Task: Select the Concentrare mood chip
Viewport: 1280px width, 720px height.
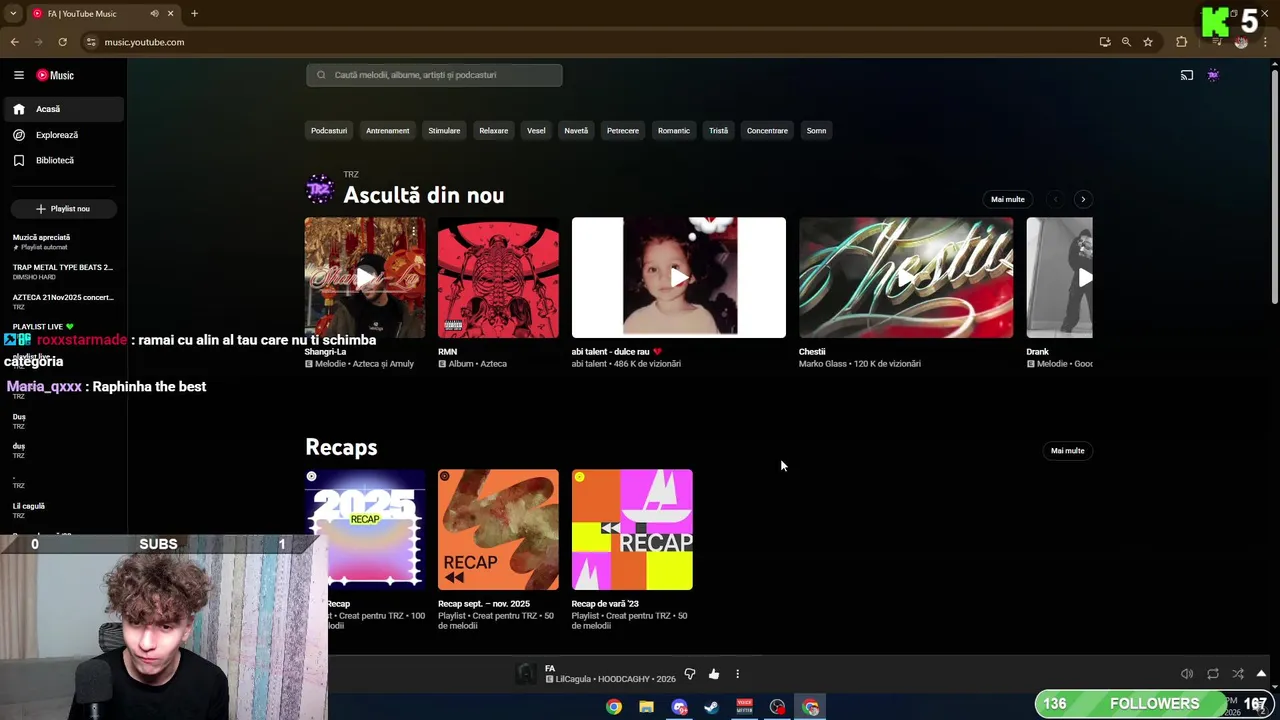Action: pos(767,131)
